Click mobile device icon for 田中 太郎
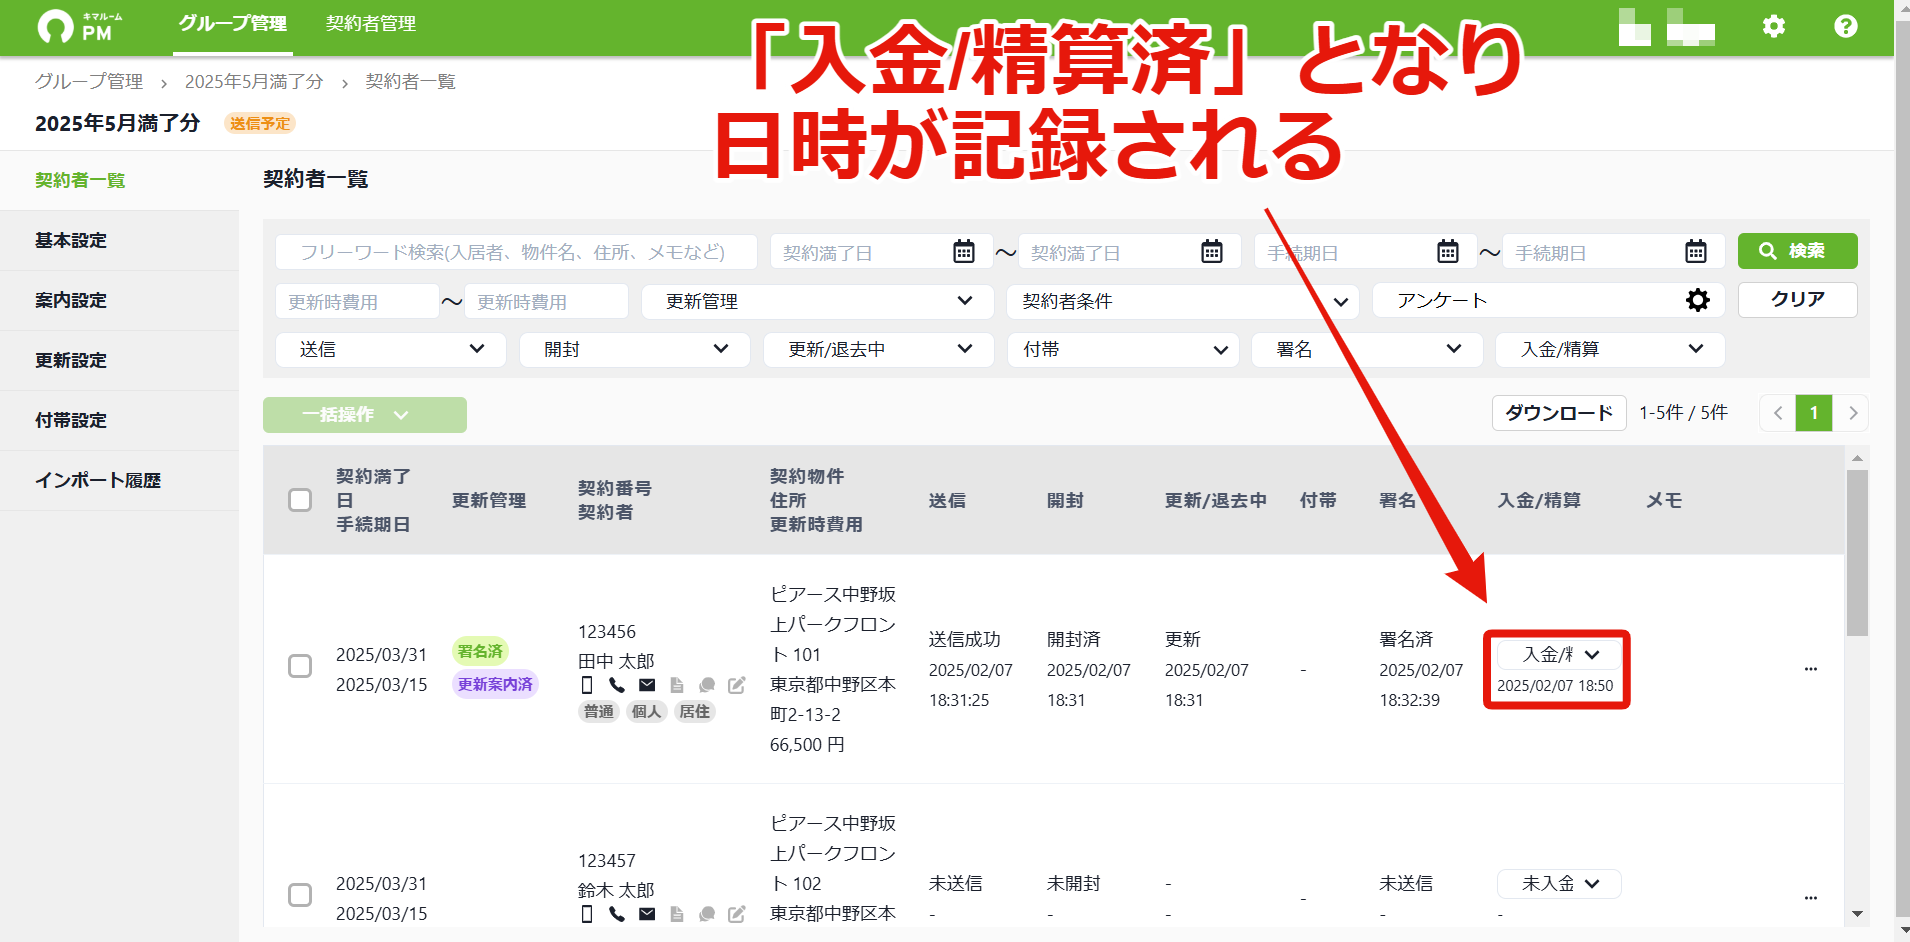The width and height of the screenshot is (1910, 942). tap(587, 685)
